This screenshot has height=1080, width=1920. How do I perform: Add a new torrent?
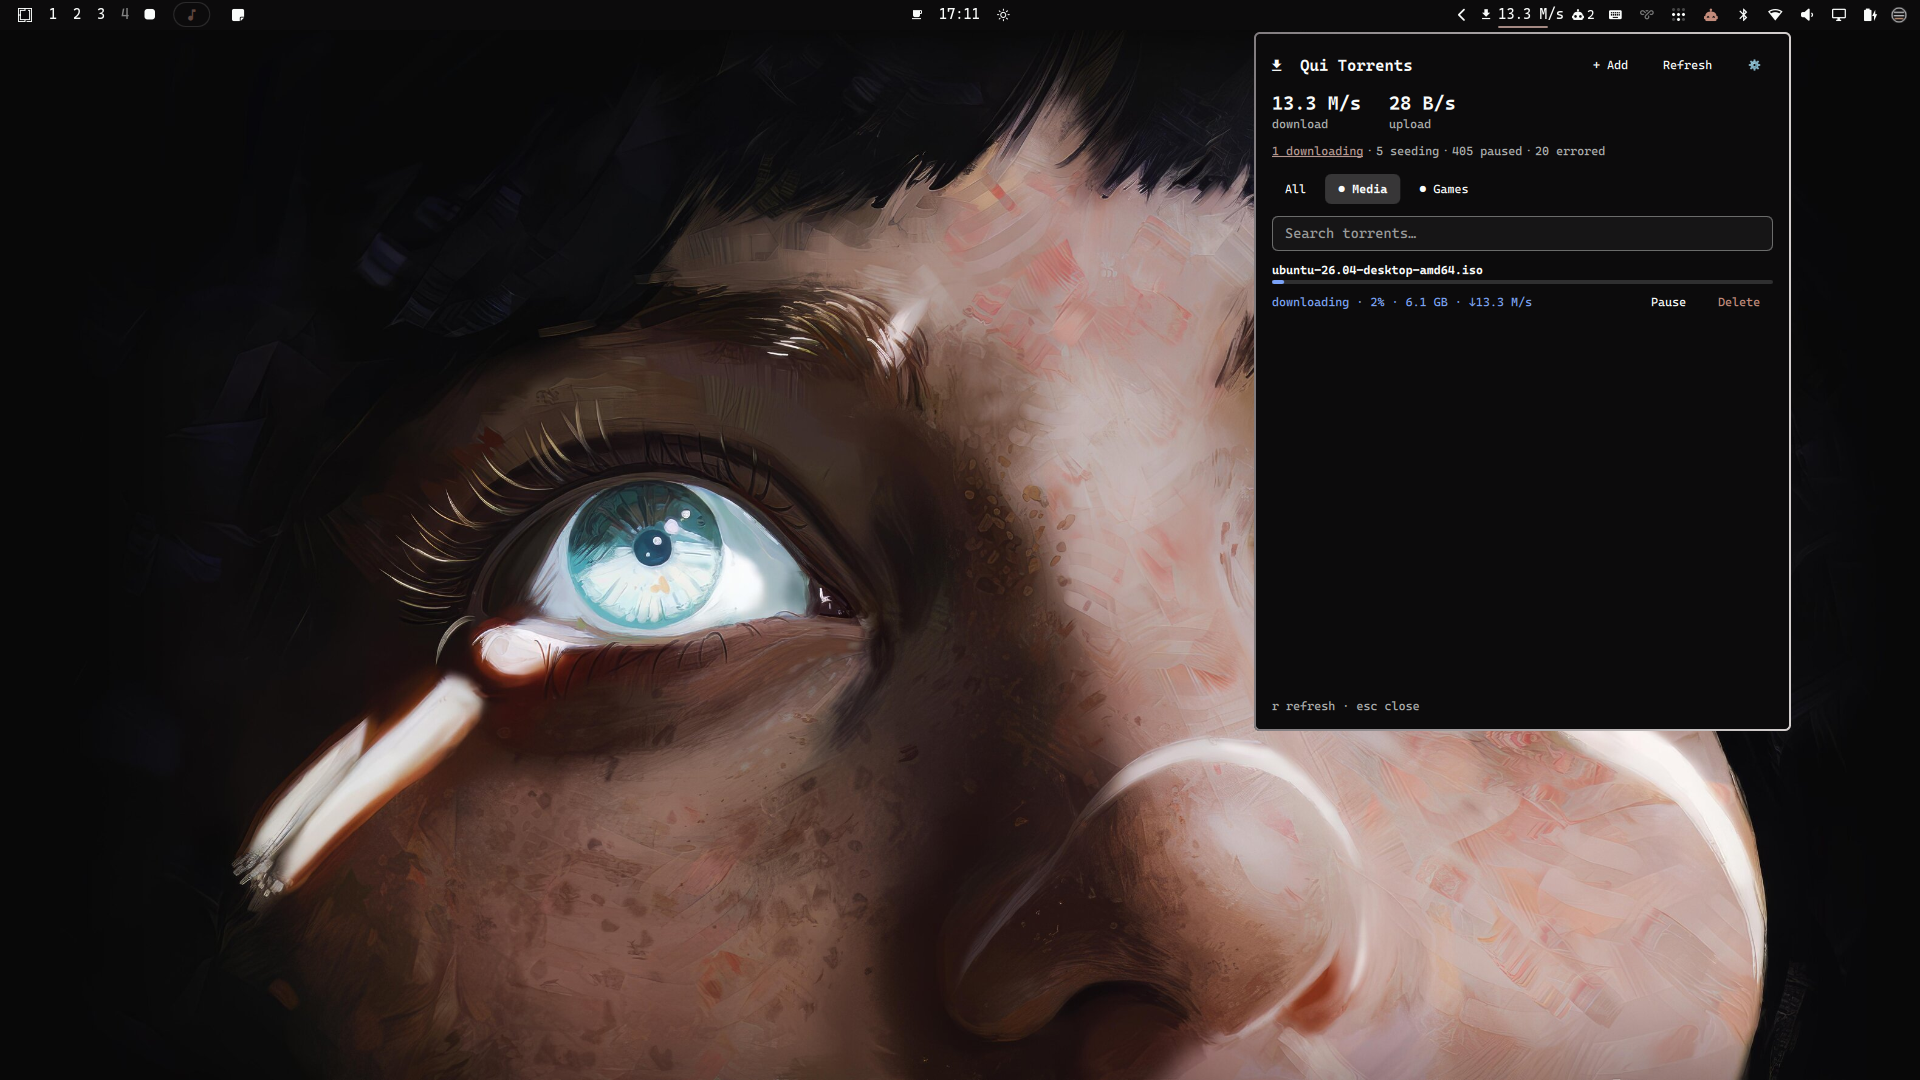(1610, 65)
